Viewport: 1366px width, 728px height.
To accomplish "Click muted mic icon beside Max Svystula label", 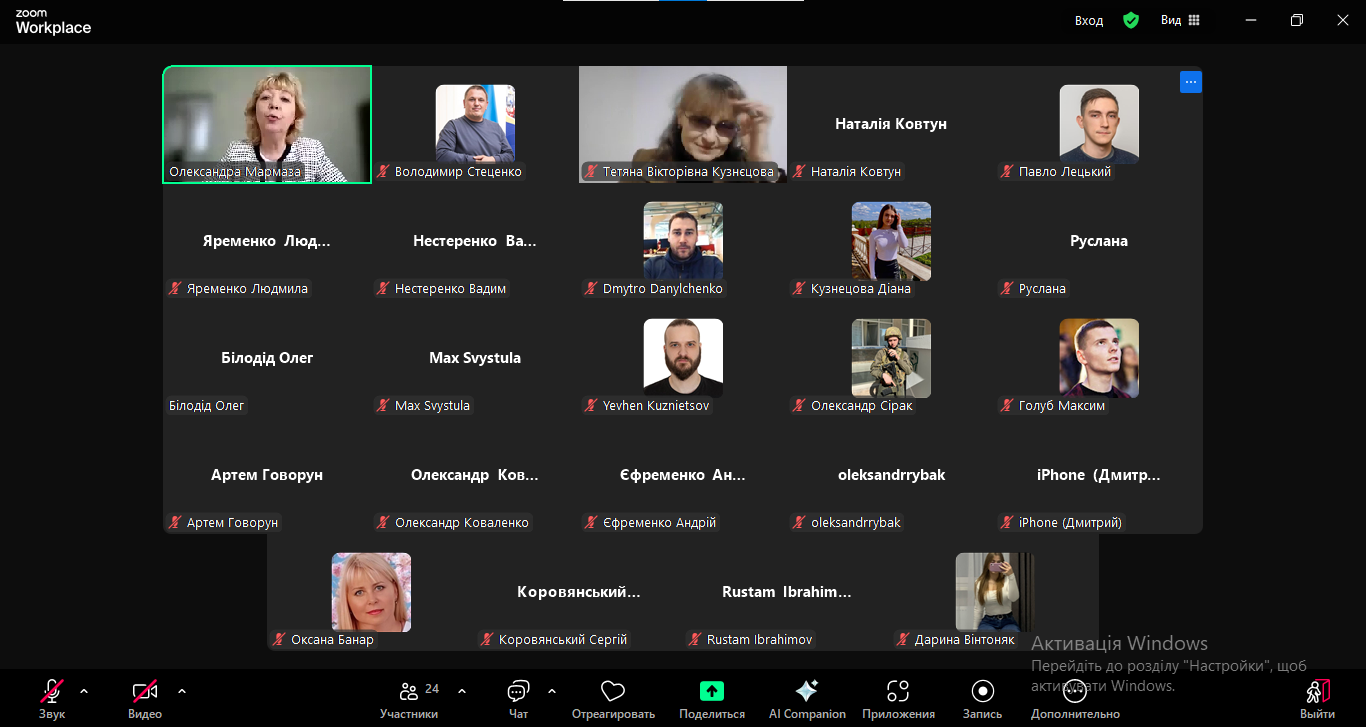I will pyautogui.click(x=383, y=406).
